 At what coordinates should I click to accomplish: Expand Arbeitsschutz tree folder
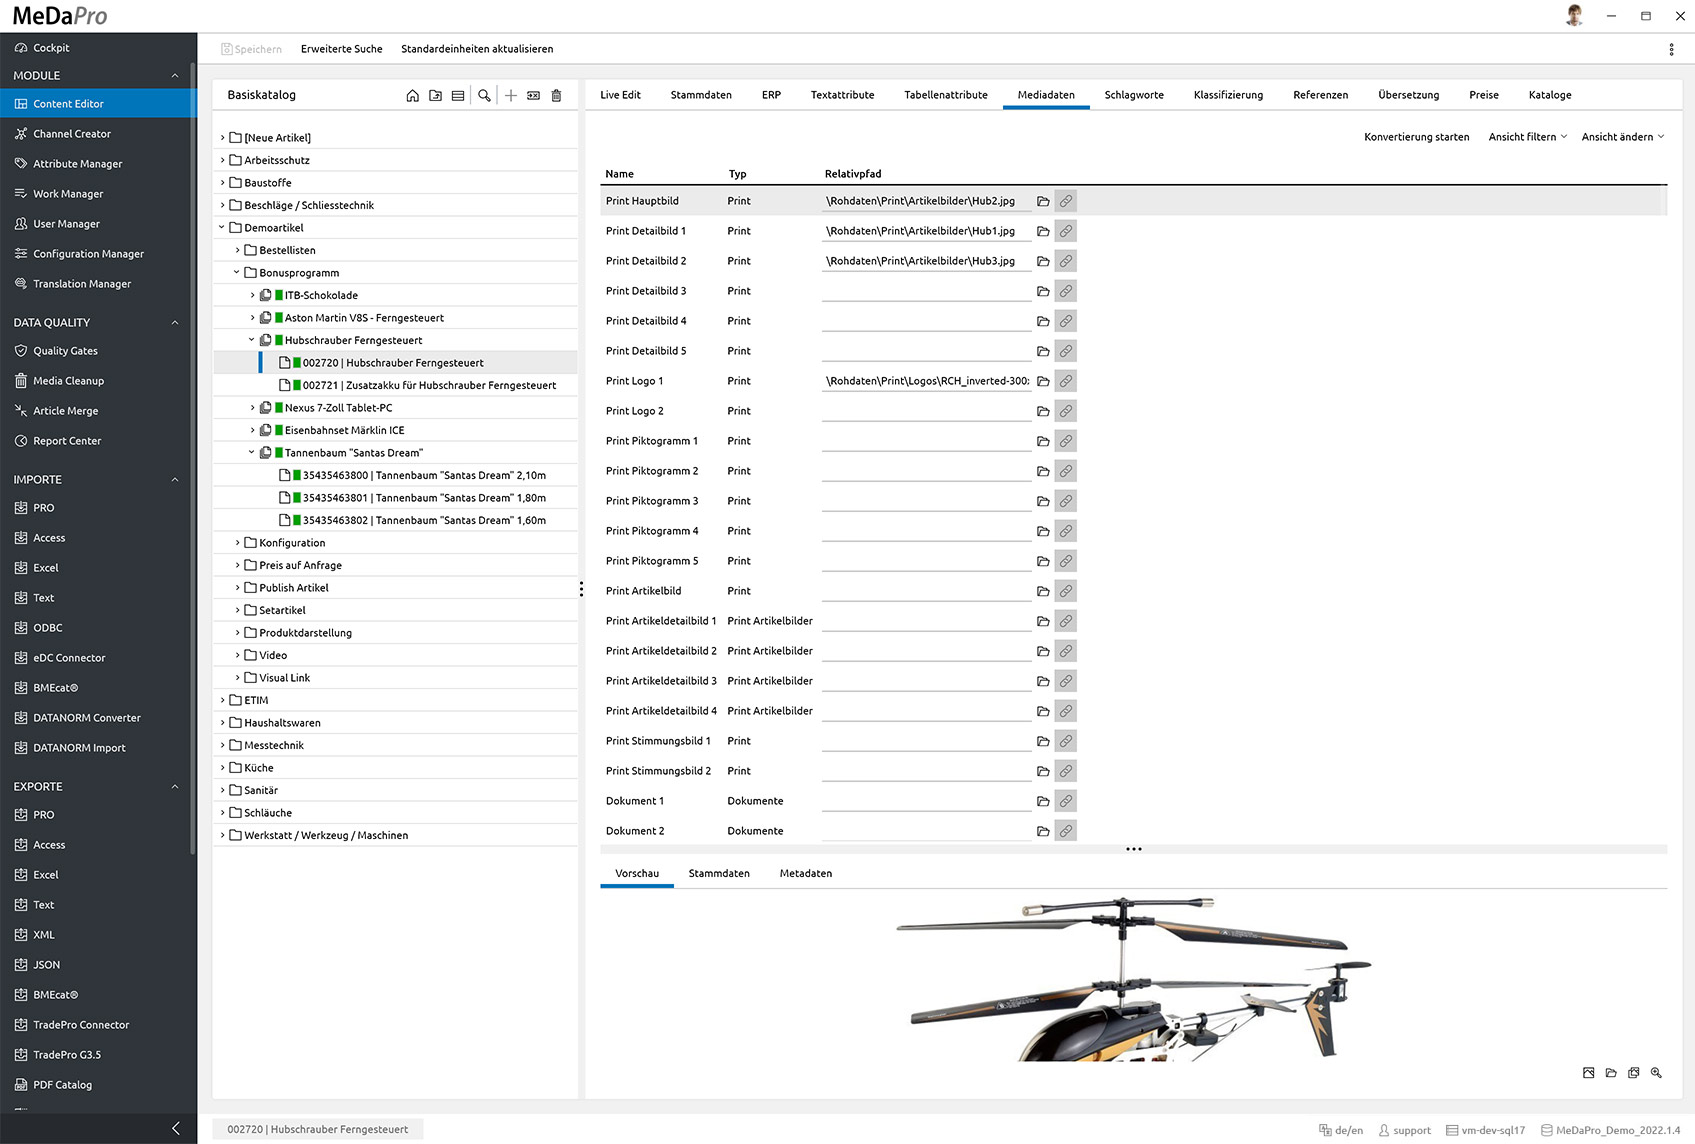[x=222, y=160]
